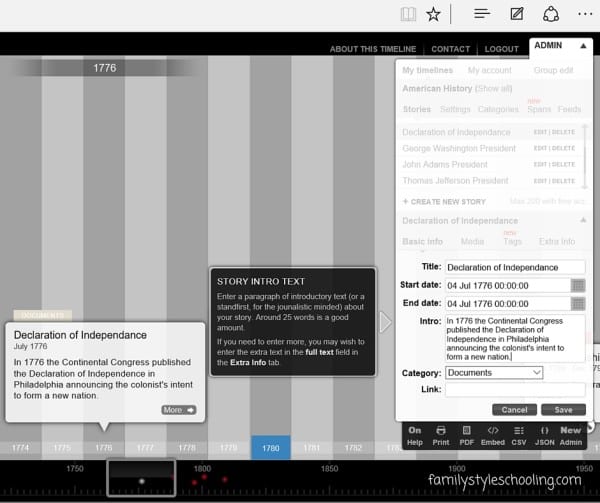Click More on the story card
This screenshot has width=600, height=503.
pyautogui.click(x=179, y=410)
